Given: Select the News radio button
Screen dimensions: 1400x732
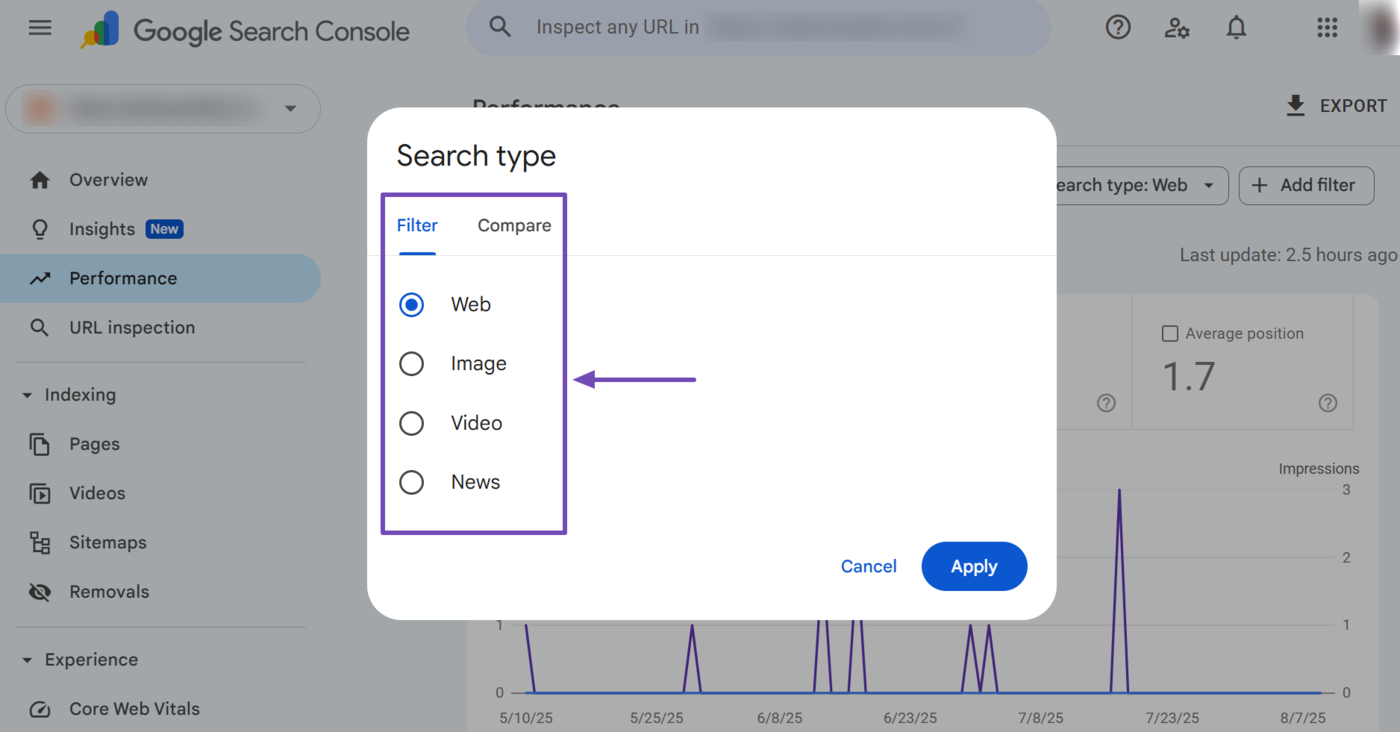Looking at the screenshot, I should click(x=412, y=482).
